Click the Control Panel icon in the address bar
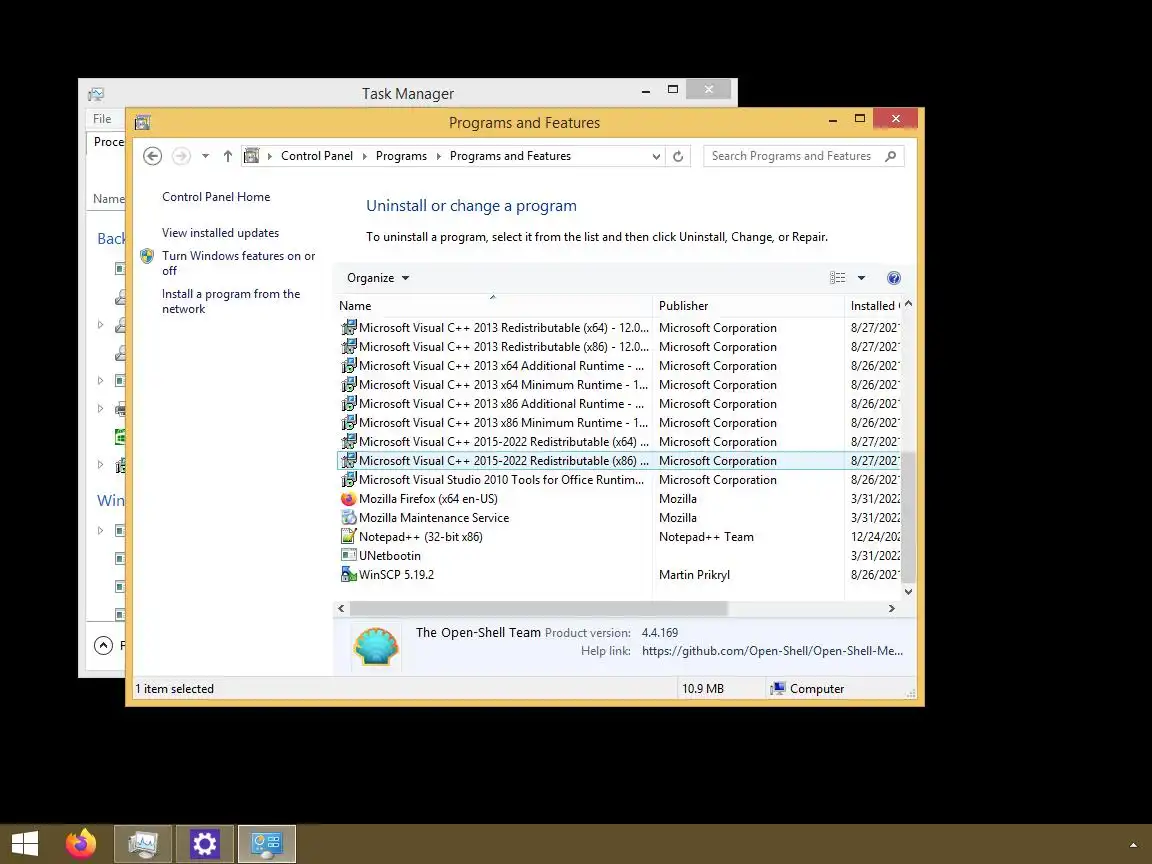This screenshot has width=1152, height=864. pos(252,156)
